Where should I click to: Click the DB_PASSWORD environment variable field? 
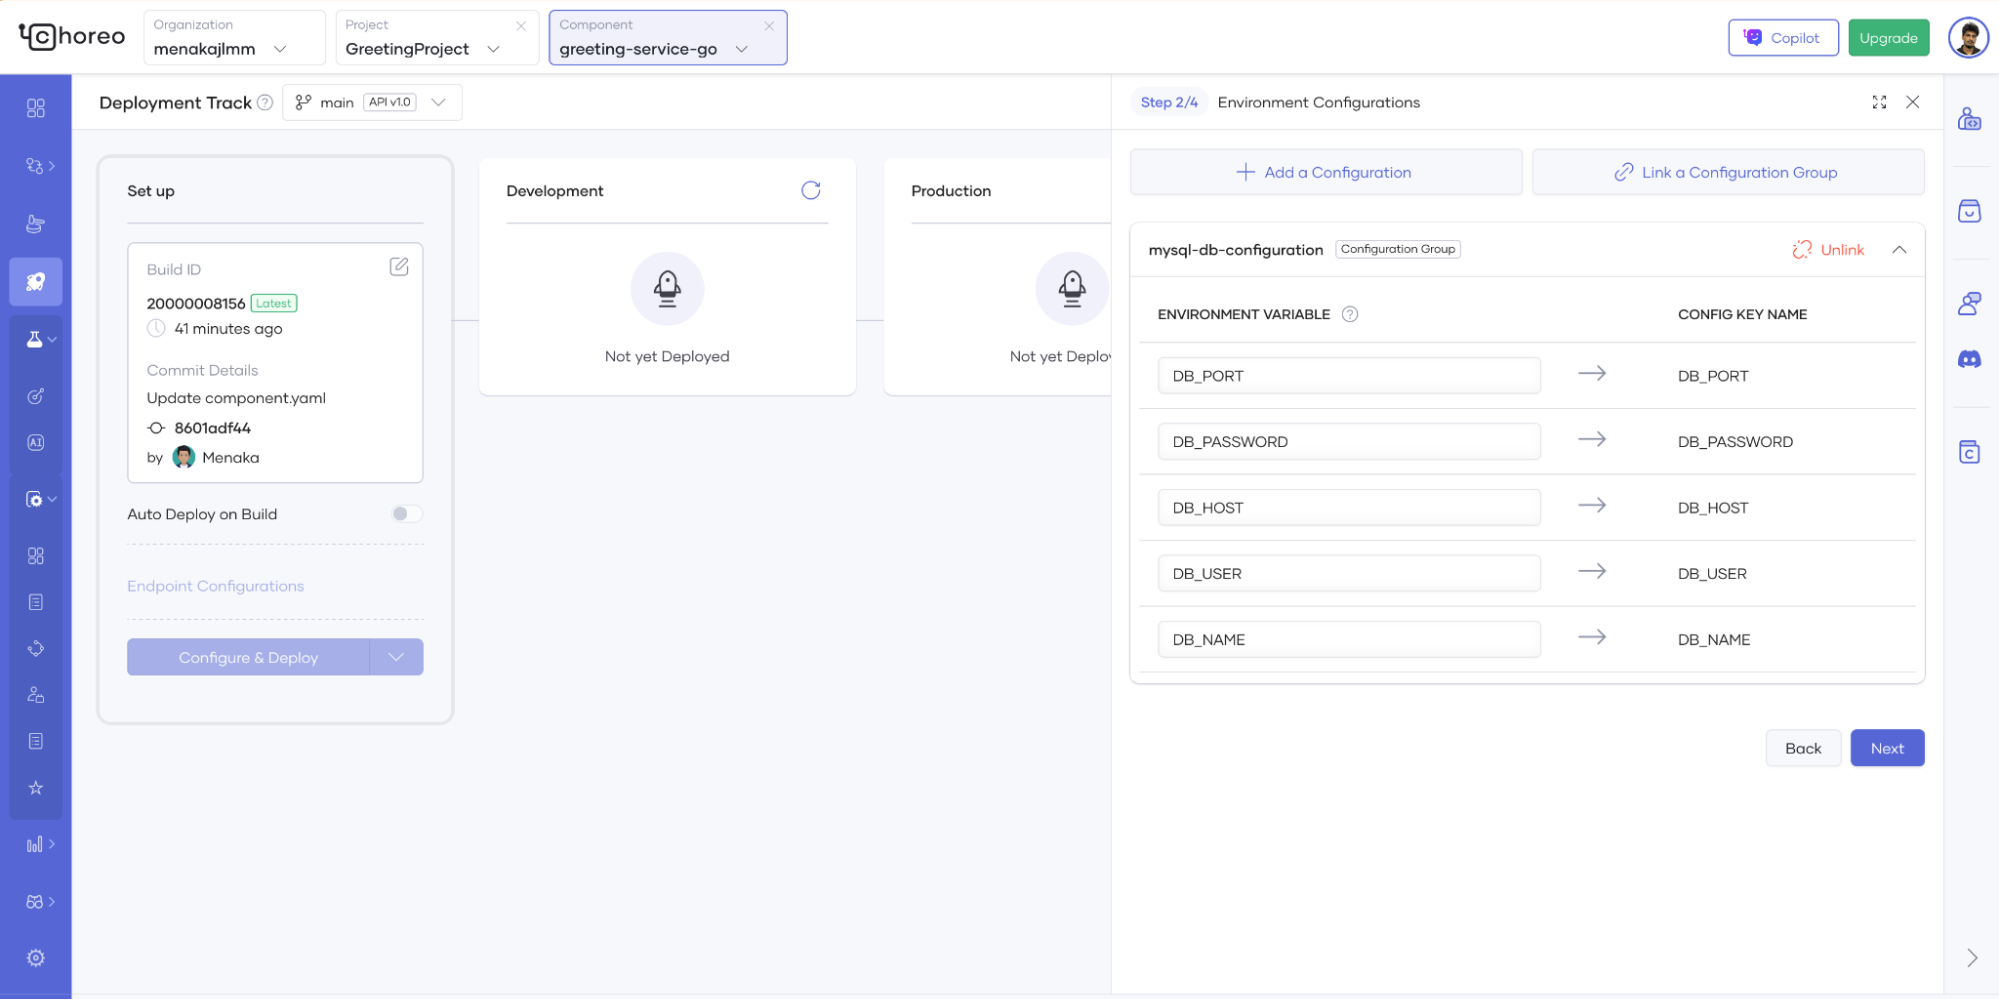point(1348,442)
